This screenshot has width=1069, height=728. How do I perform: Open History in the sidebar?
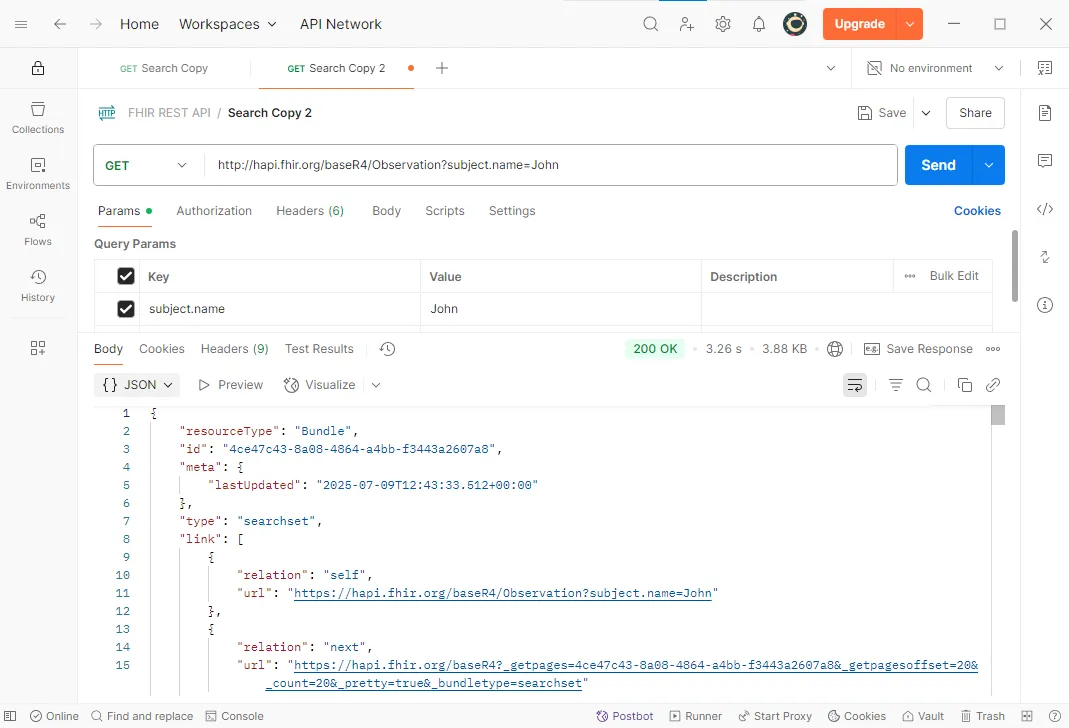[x=38, y=286]
